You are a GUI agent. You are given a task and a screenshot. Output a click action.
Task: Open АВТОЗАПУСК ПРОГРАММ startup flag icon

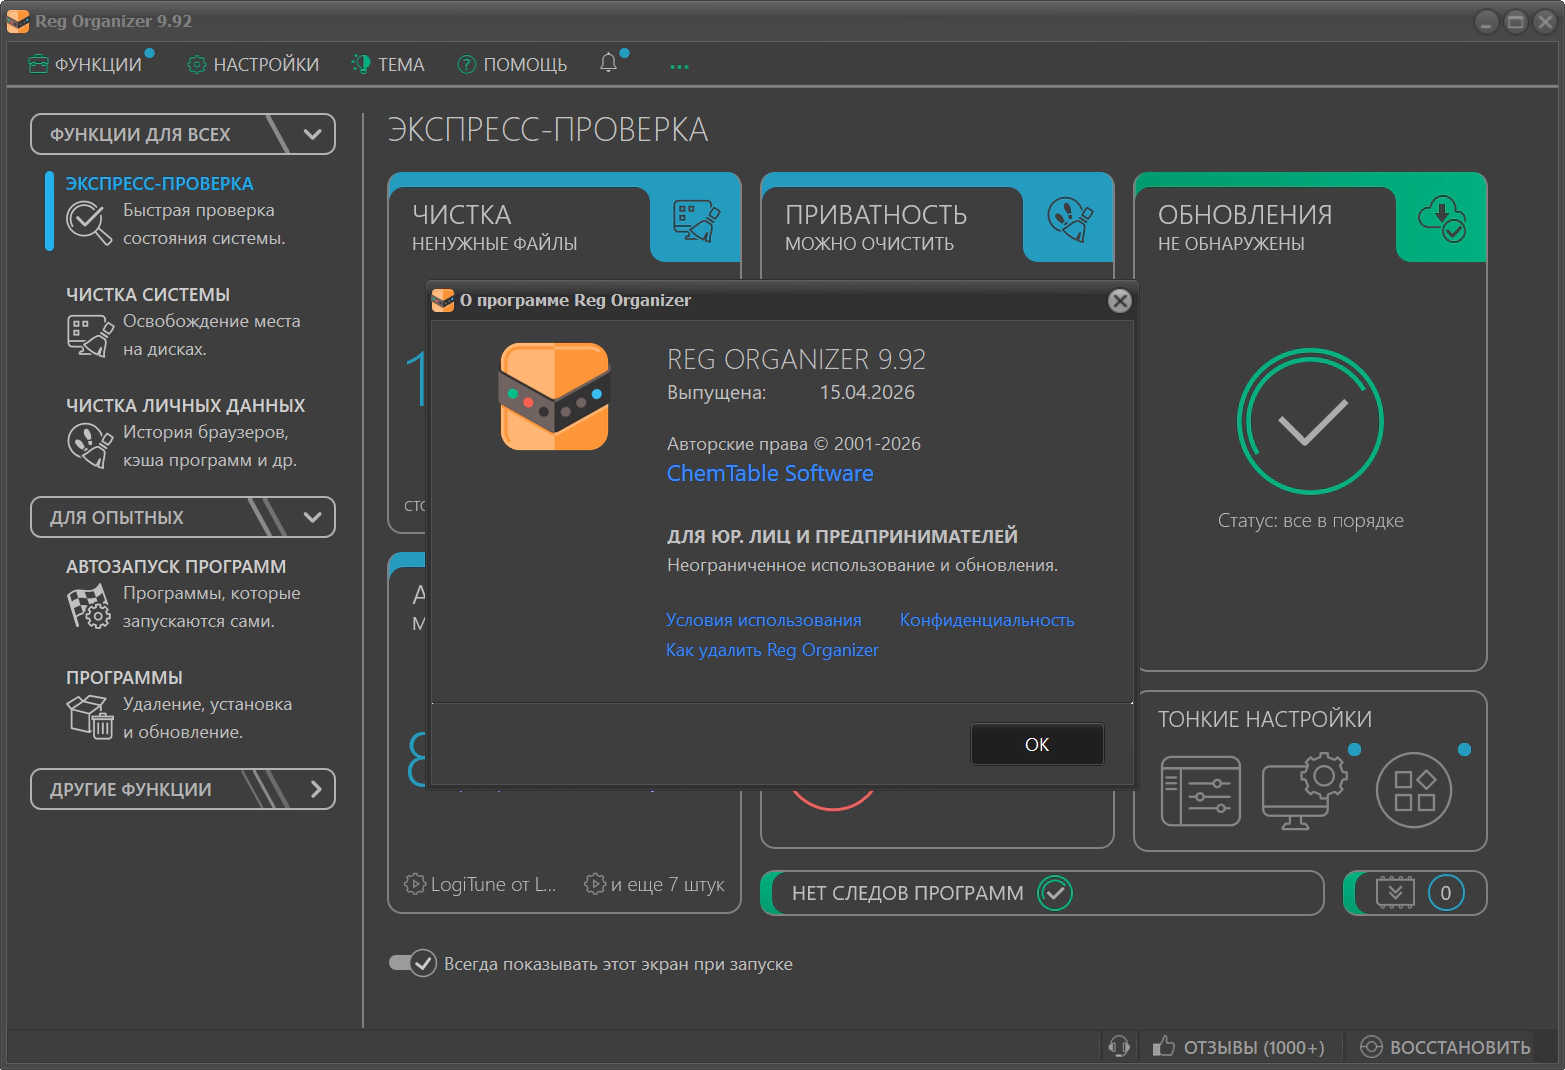tap(89, 607)
